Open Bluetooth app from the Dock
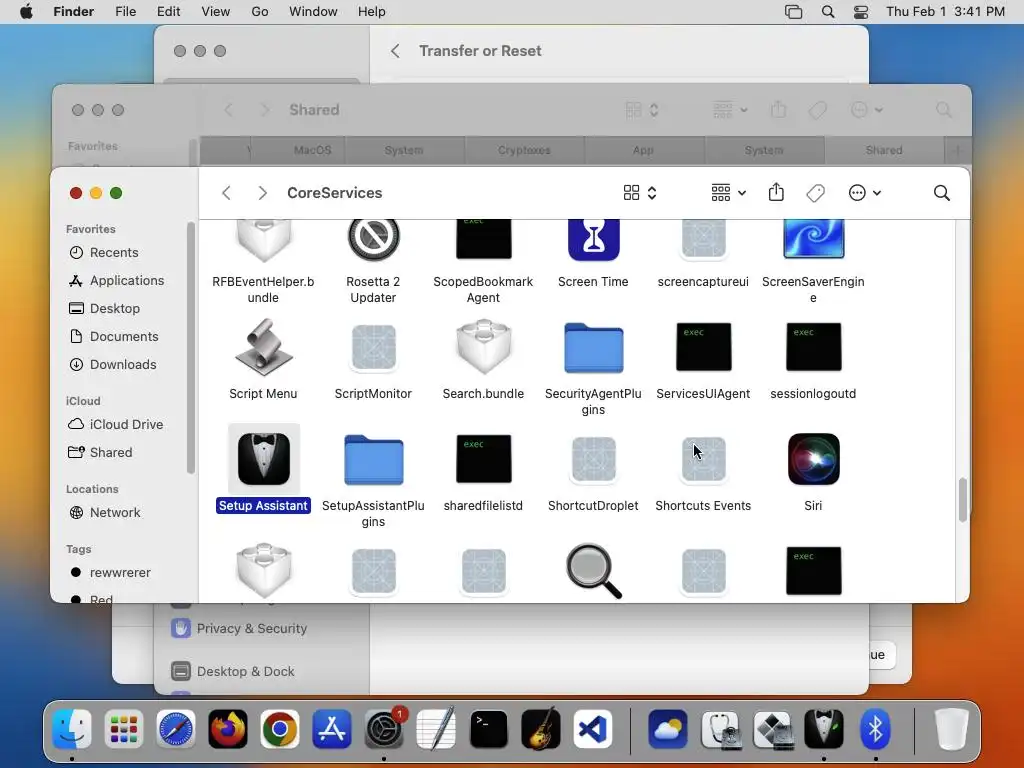 [876, 729]
